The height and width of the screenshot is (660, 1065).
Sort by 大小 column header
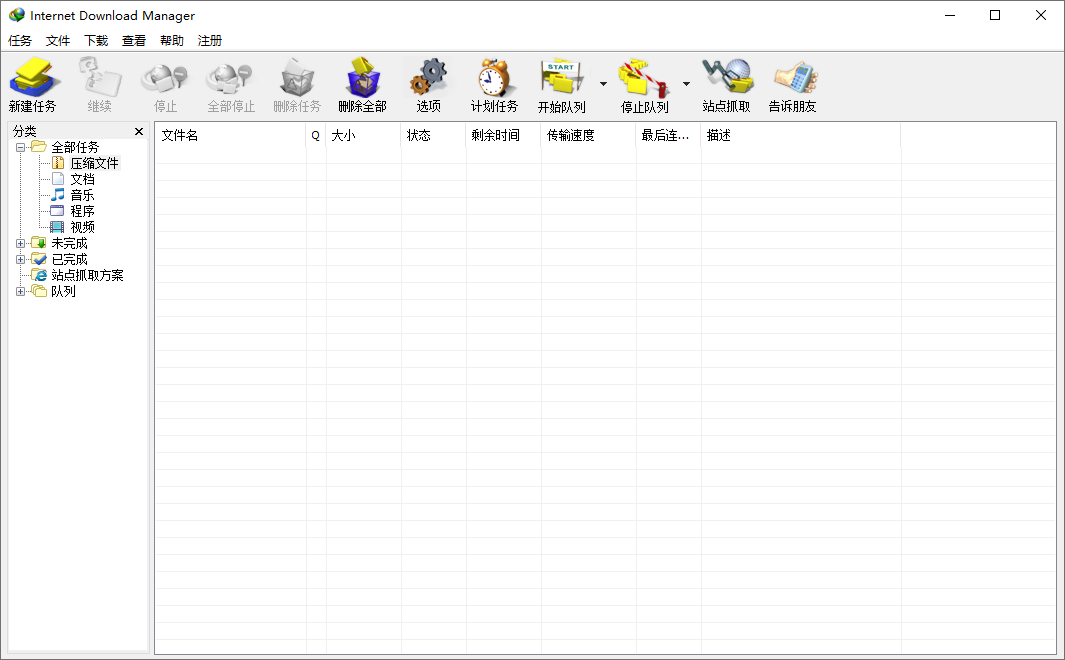(363, 135)
